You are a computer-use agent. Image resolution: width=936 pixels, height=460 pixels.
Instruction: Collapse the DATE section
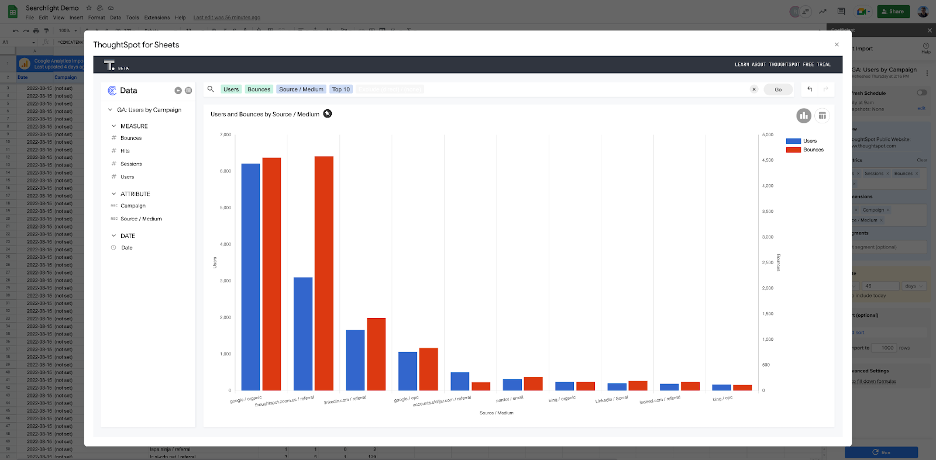(x=114, y=236)
